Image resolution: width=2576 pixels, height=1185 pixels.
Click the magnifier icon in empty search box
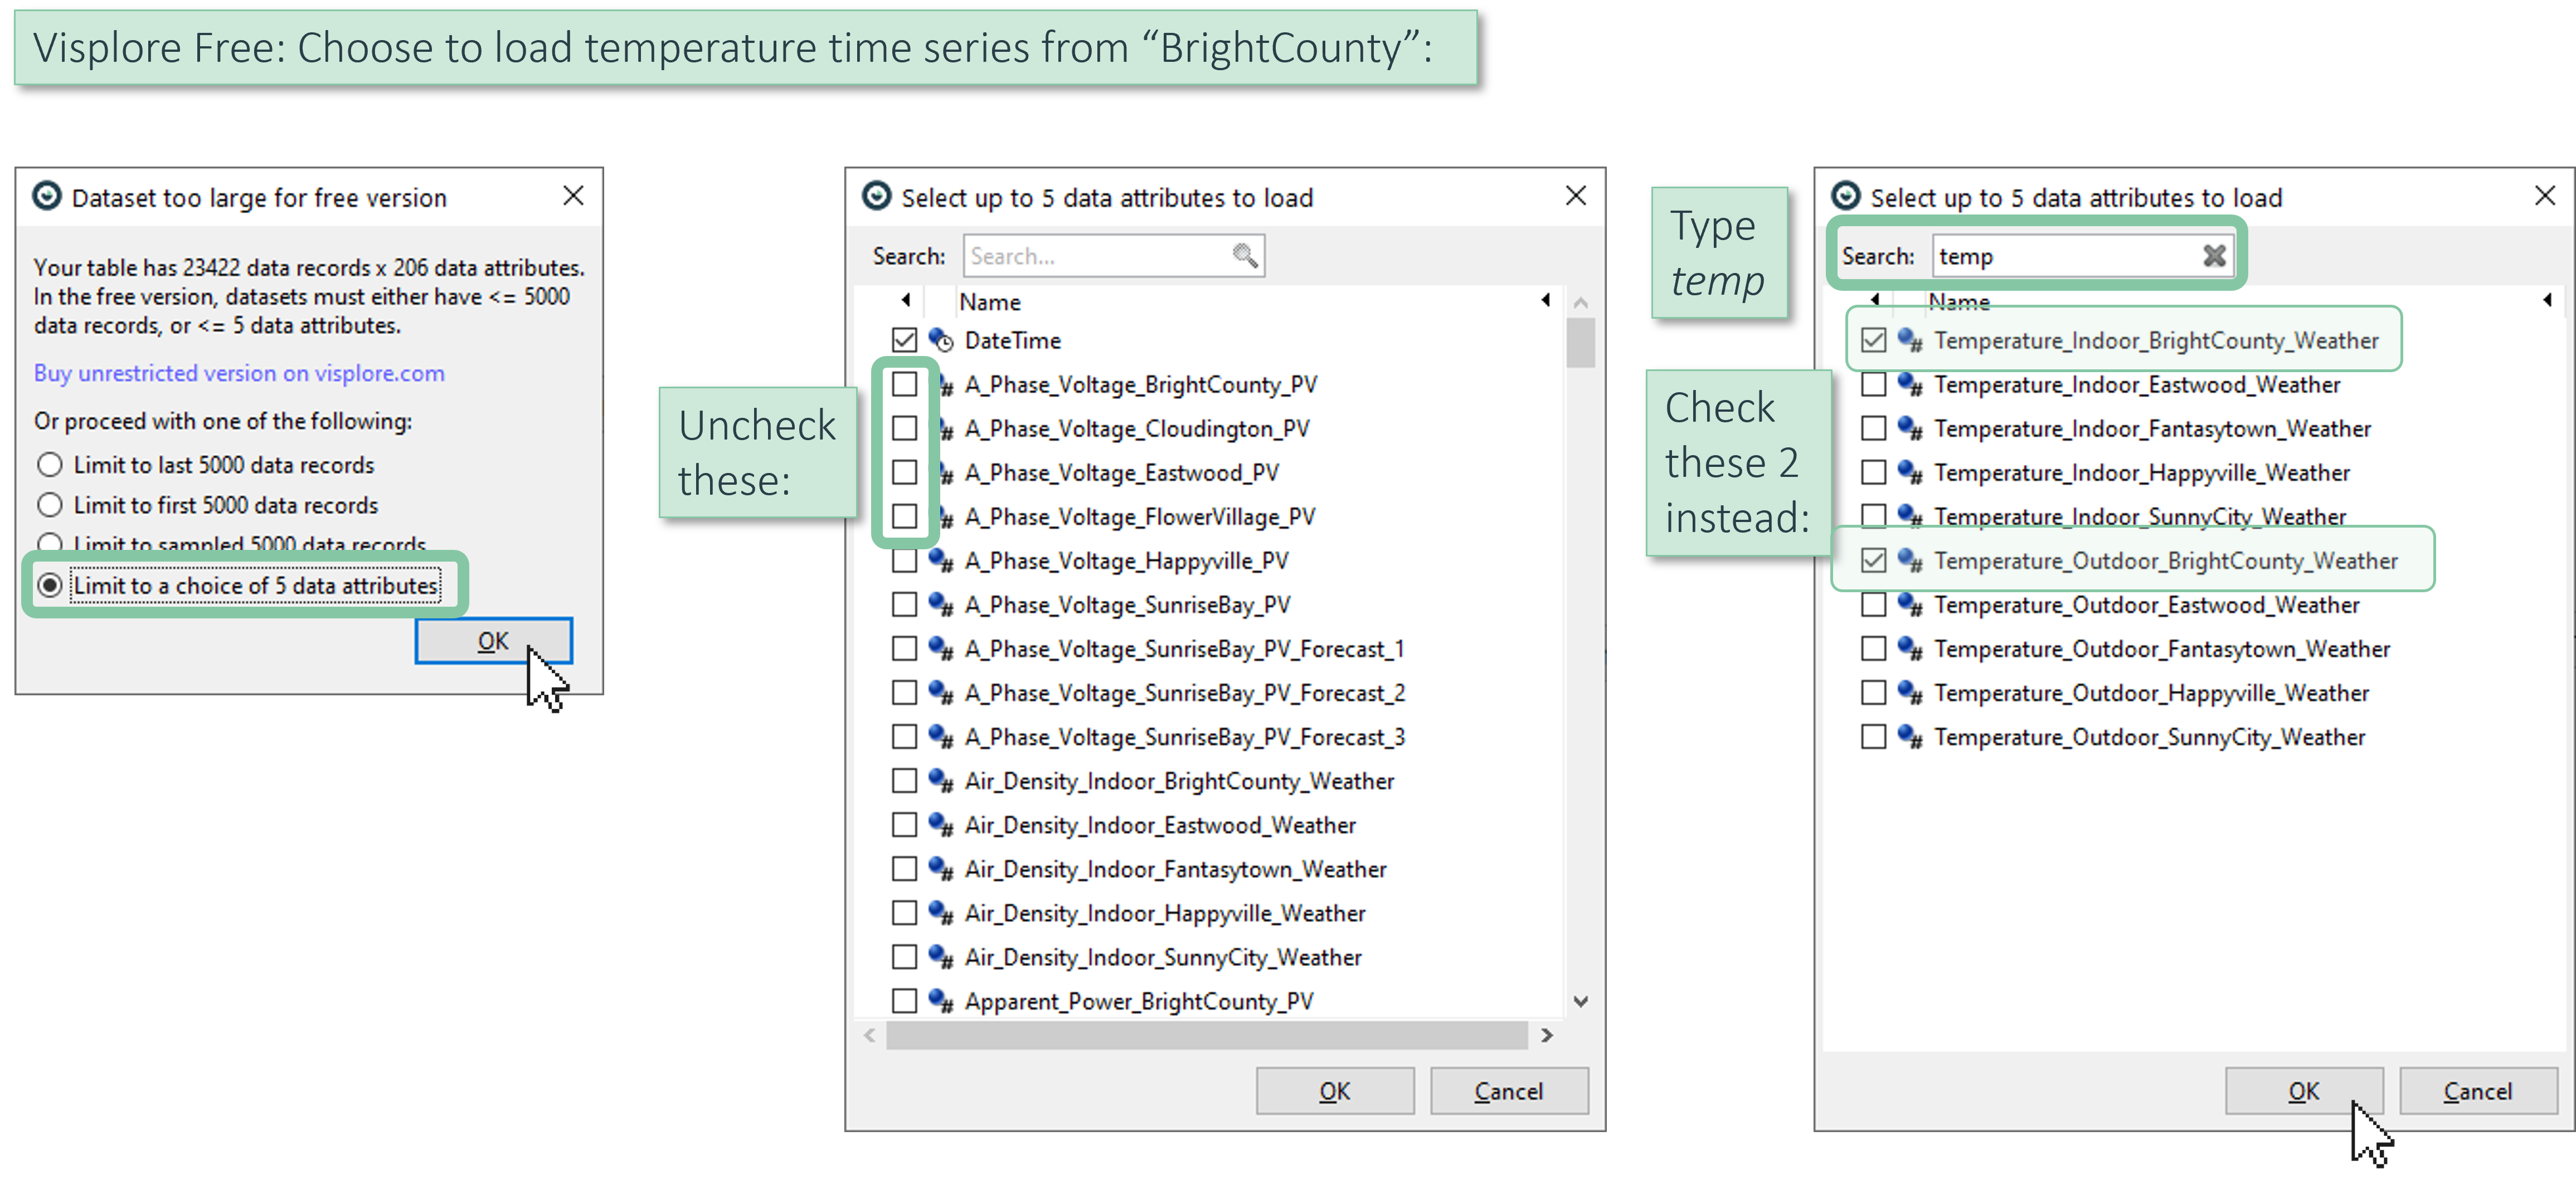pyautogui.click(x=1244, y=256)
